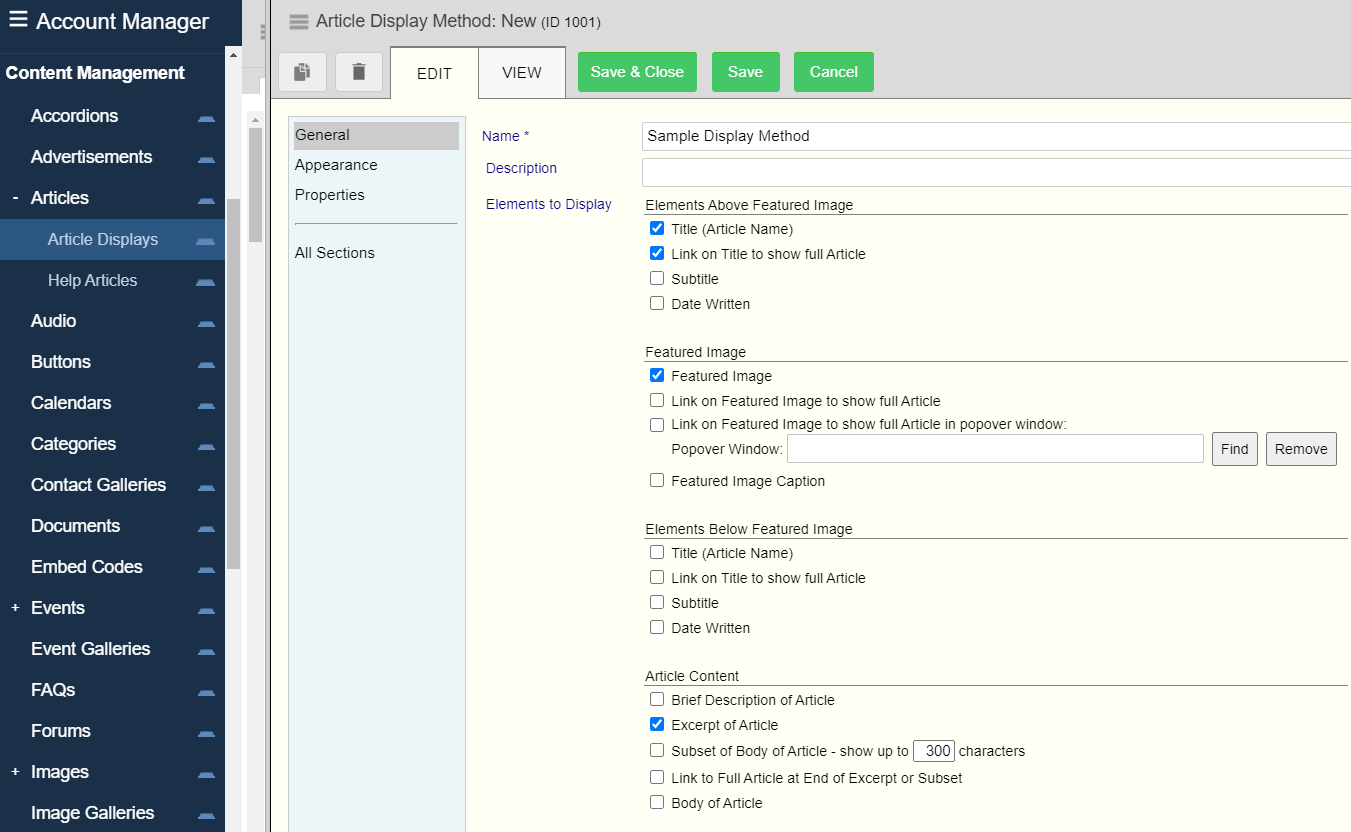
Task: Open the Account Manager hamburger menu
Action: pyautogui.click(x=18, y=20)
